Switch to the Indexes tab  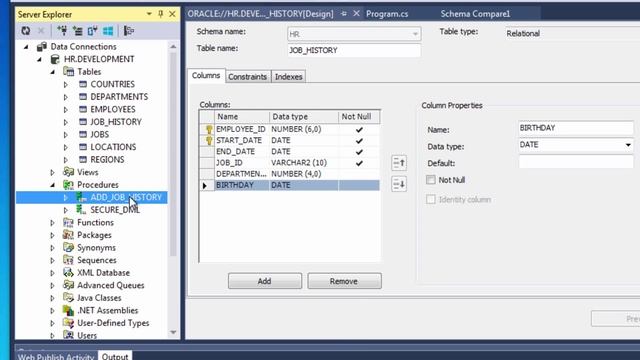click(289, 76)
